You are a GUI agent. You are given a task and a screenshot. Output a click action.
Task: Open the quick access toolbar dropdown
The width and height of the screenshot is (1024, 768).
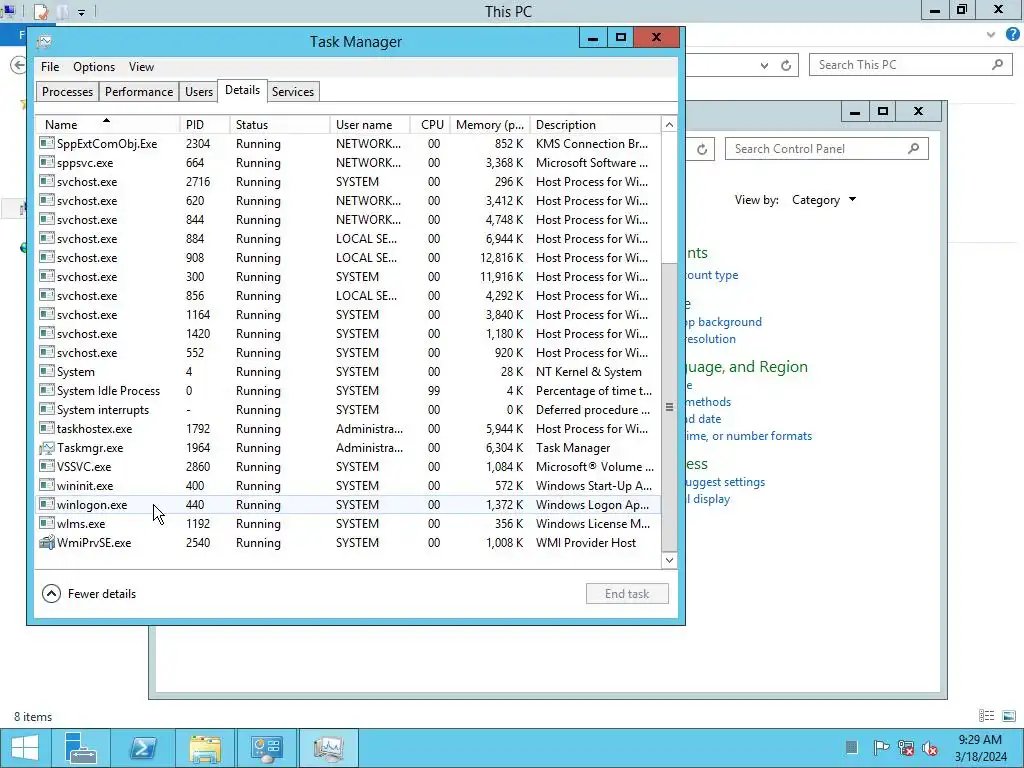pos(82,12)
